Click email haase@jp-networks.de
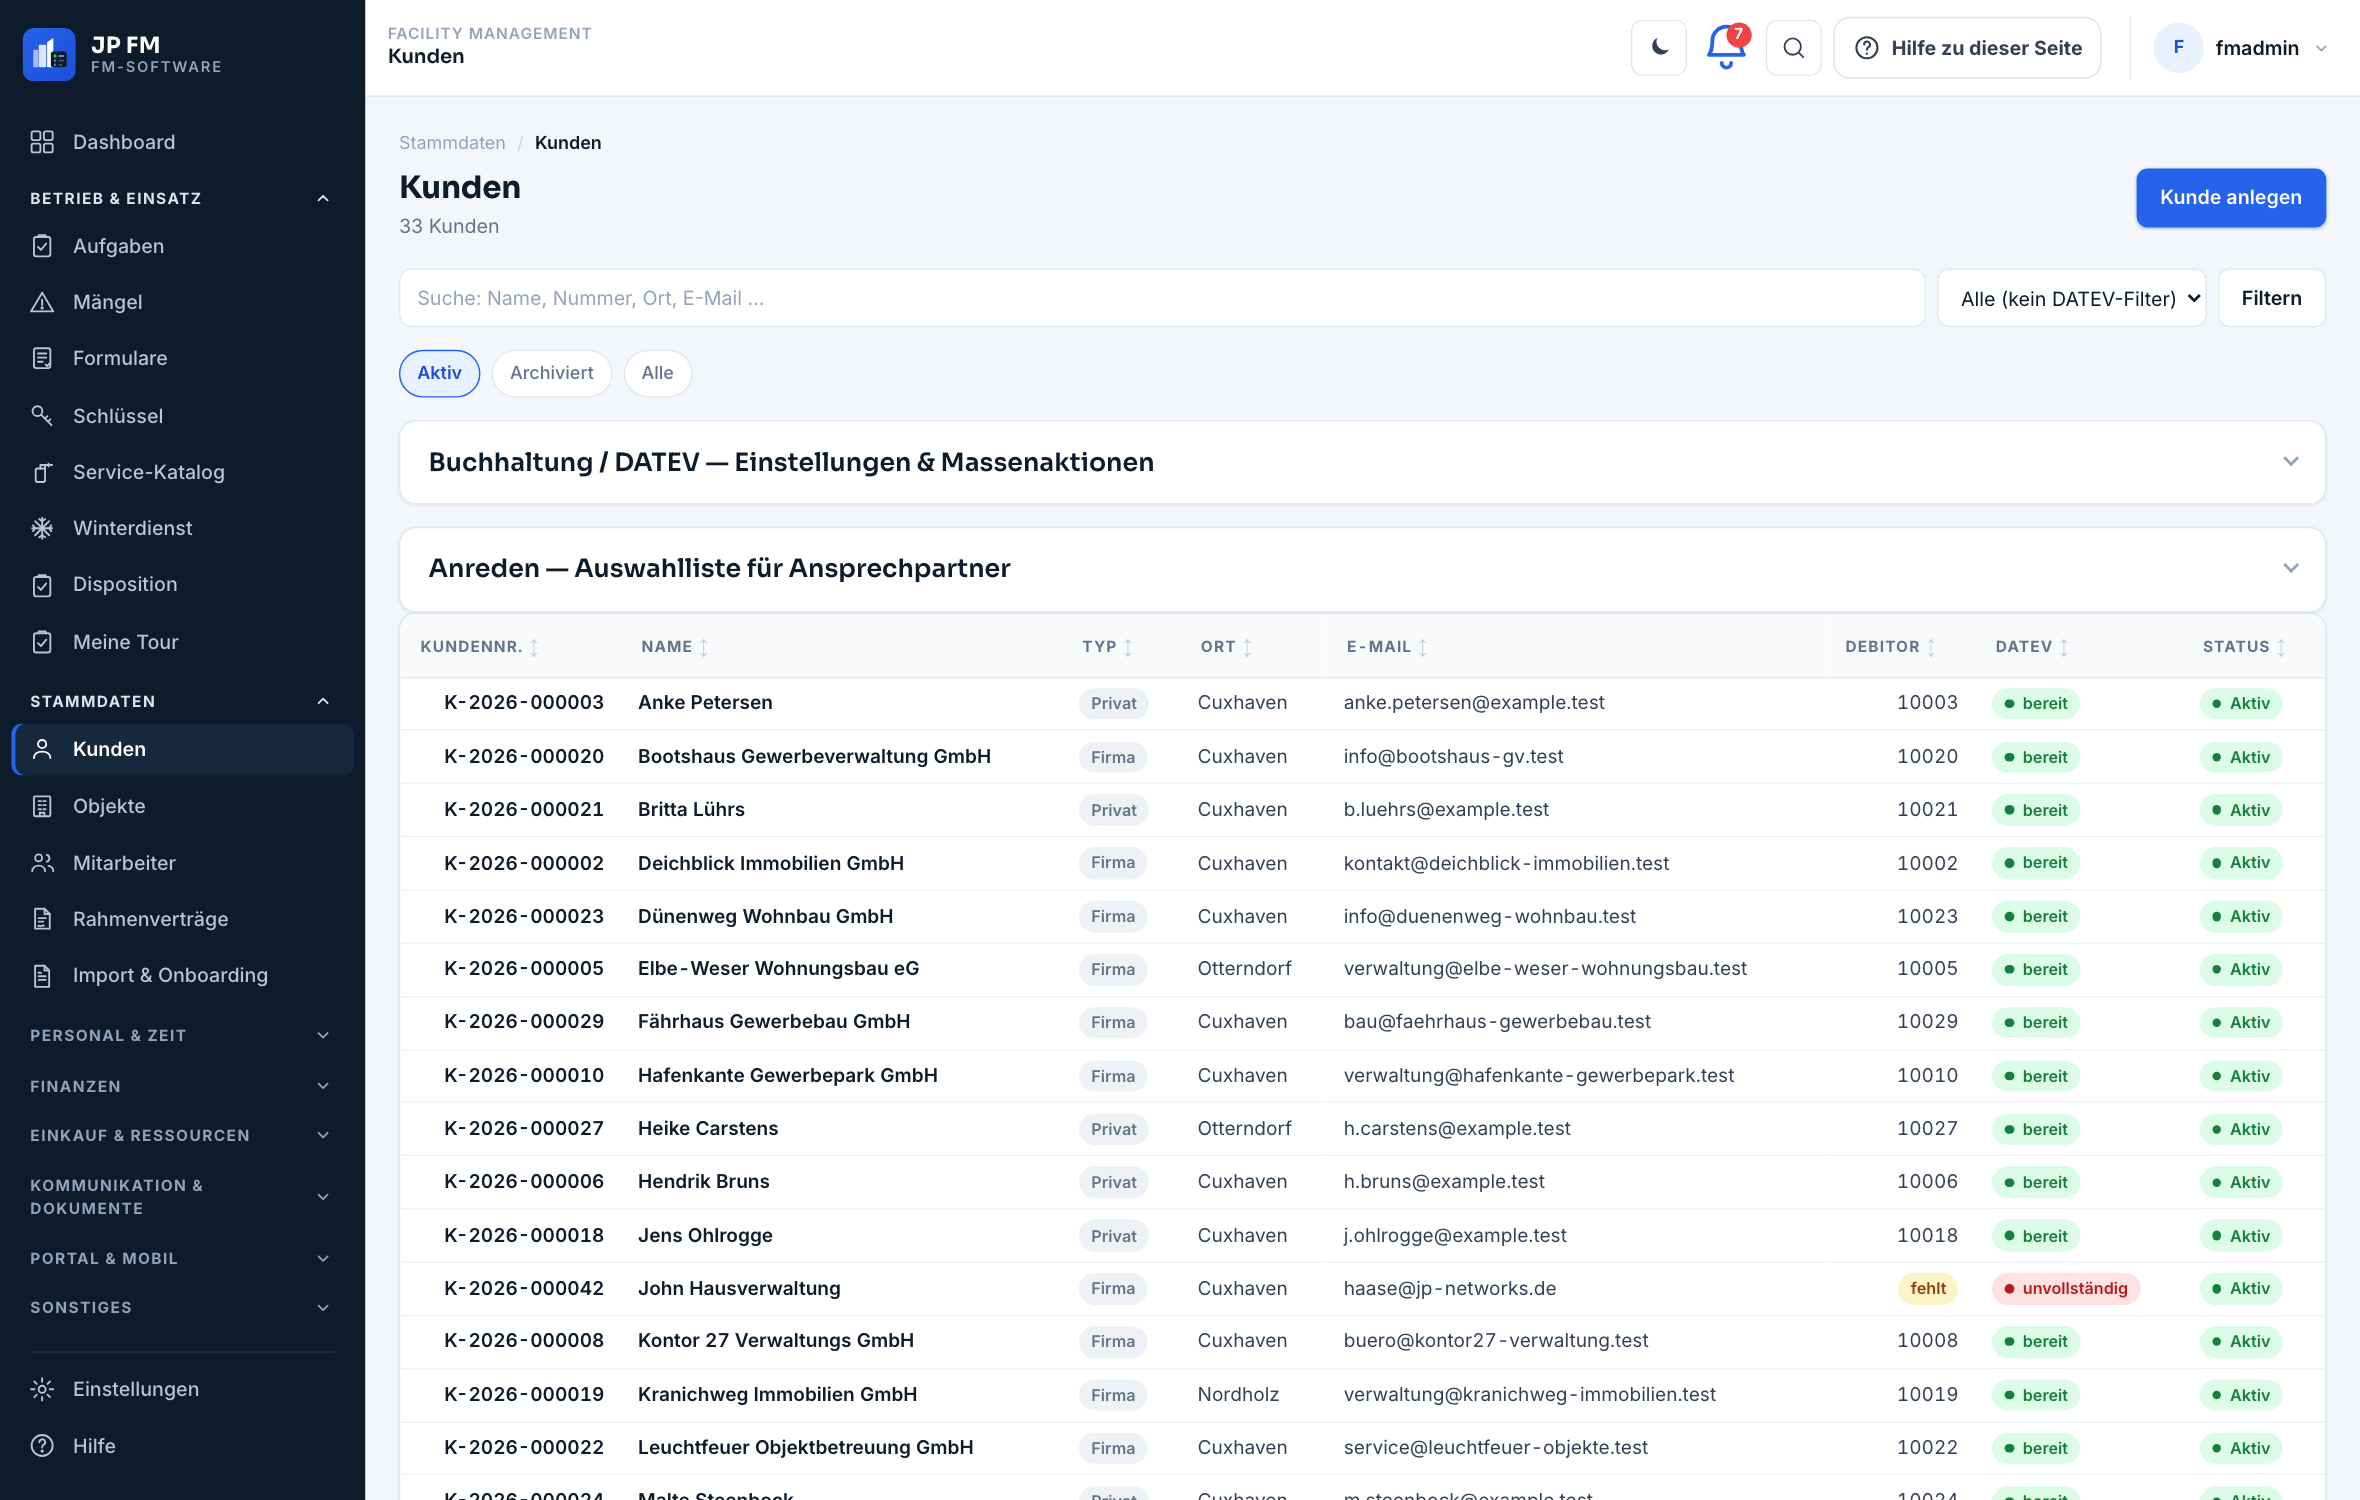 point(1450,1288)
